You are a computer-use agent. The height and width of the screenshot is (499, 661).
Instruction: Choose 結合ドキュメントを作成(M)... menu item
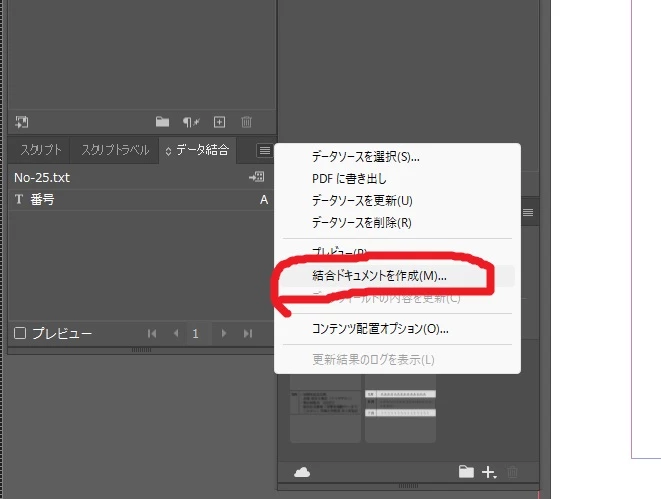coord(398,276)
